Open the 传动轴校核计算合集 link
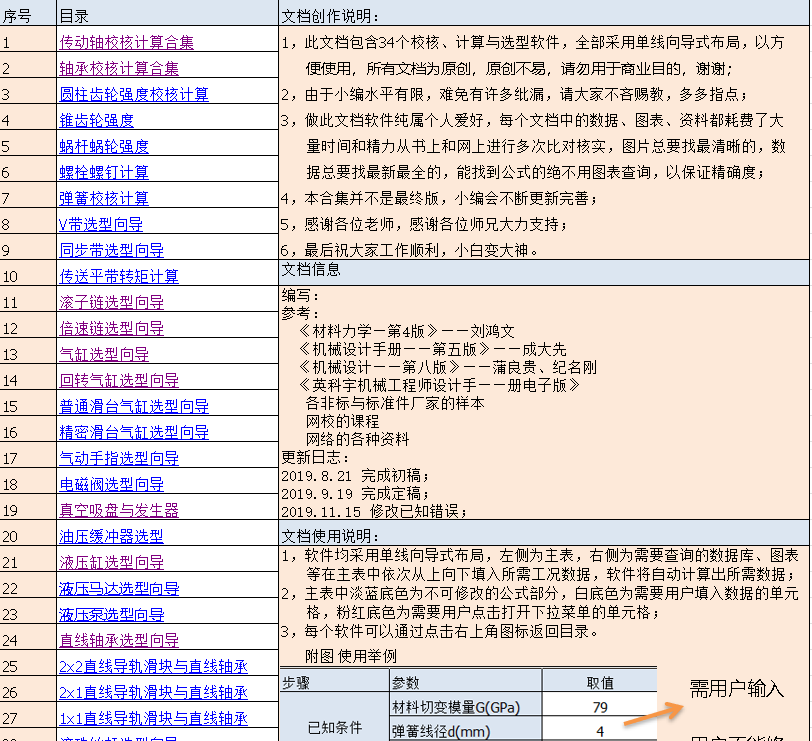812x741 pixels. click(x=126, y=42)
